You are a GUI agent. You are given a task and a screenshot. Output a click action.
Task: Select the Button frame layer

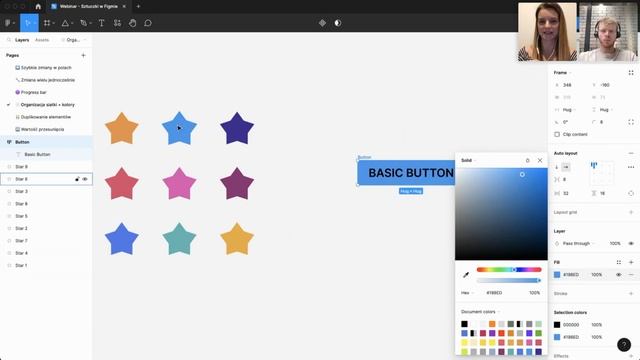pos(46,142)
